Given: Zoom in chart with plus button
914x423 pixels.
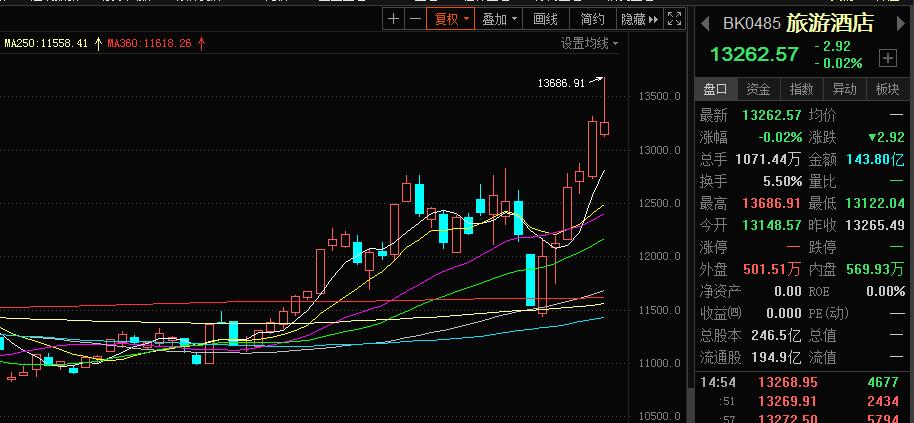Looking at the screenshot, I should tap(393, 19).
